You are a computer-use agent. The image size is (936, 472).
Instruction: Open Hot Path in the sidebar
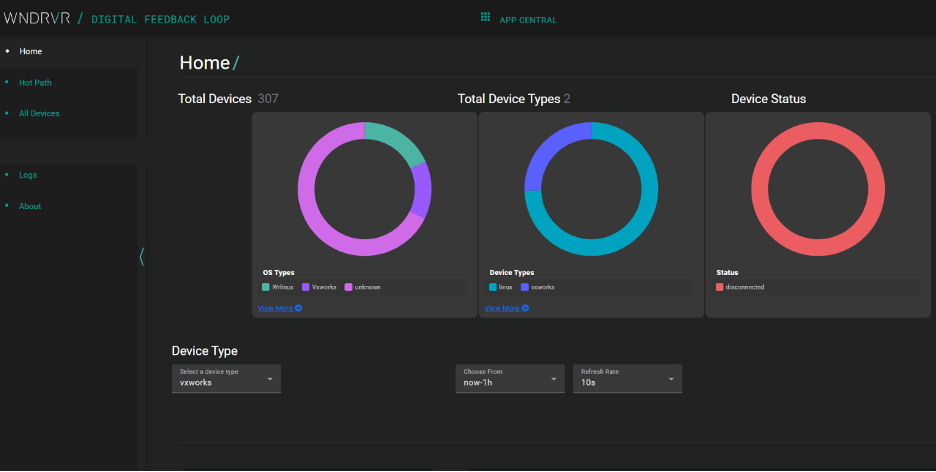(35, 82)
